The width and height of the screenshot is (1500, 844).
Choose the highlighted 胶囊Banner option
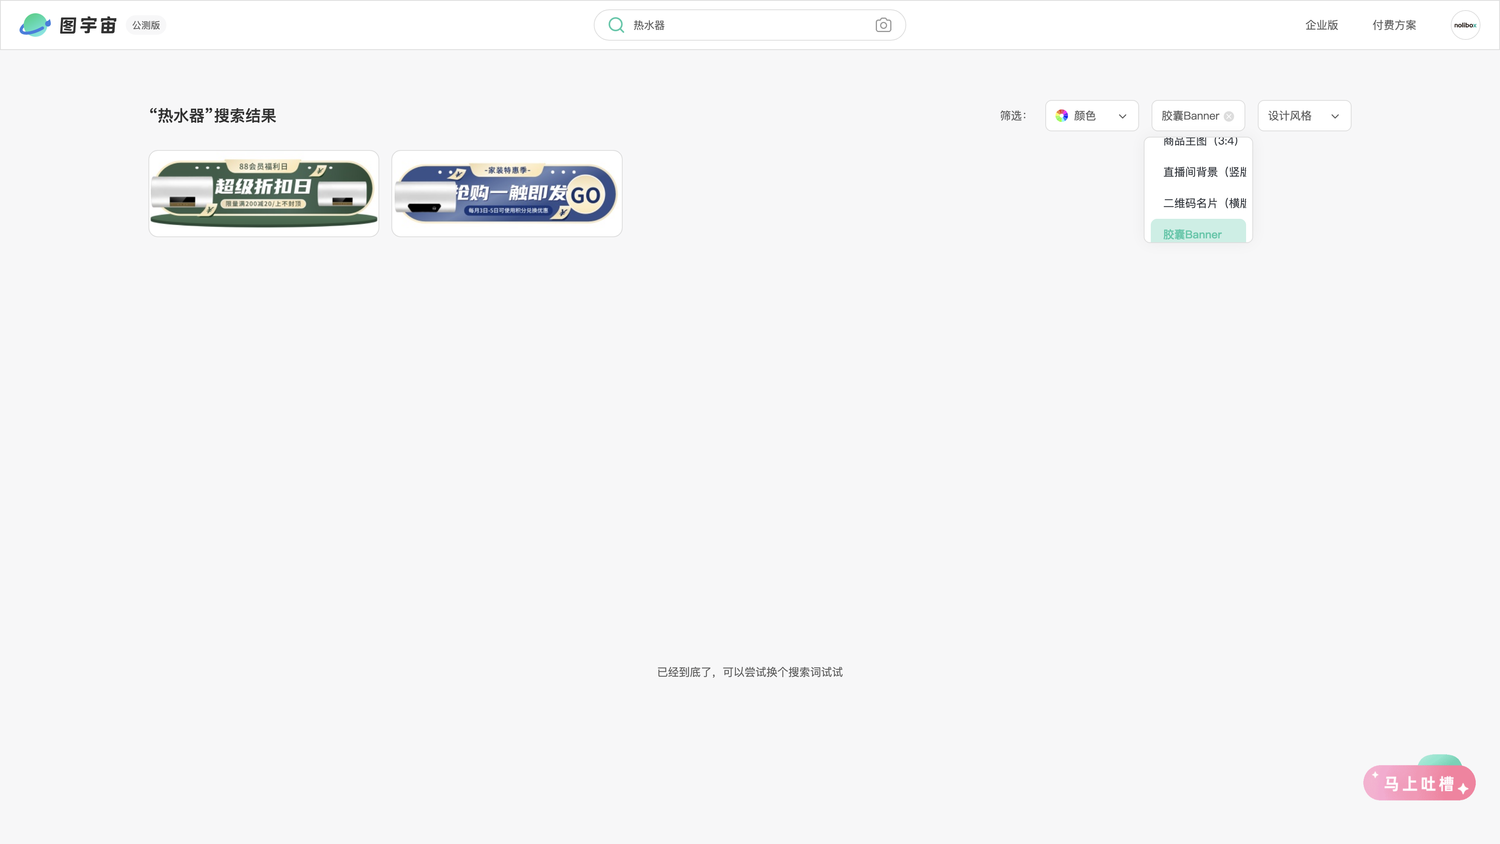pyautogui.click(x=1198, y=232)
